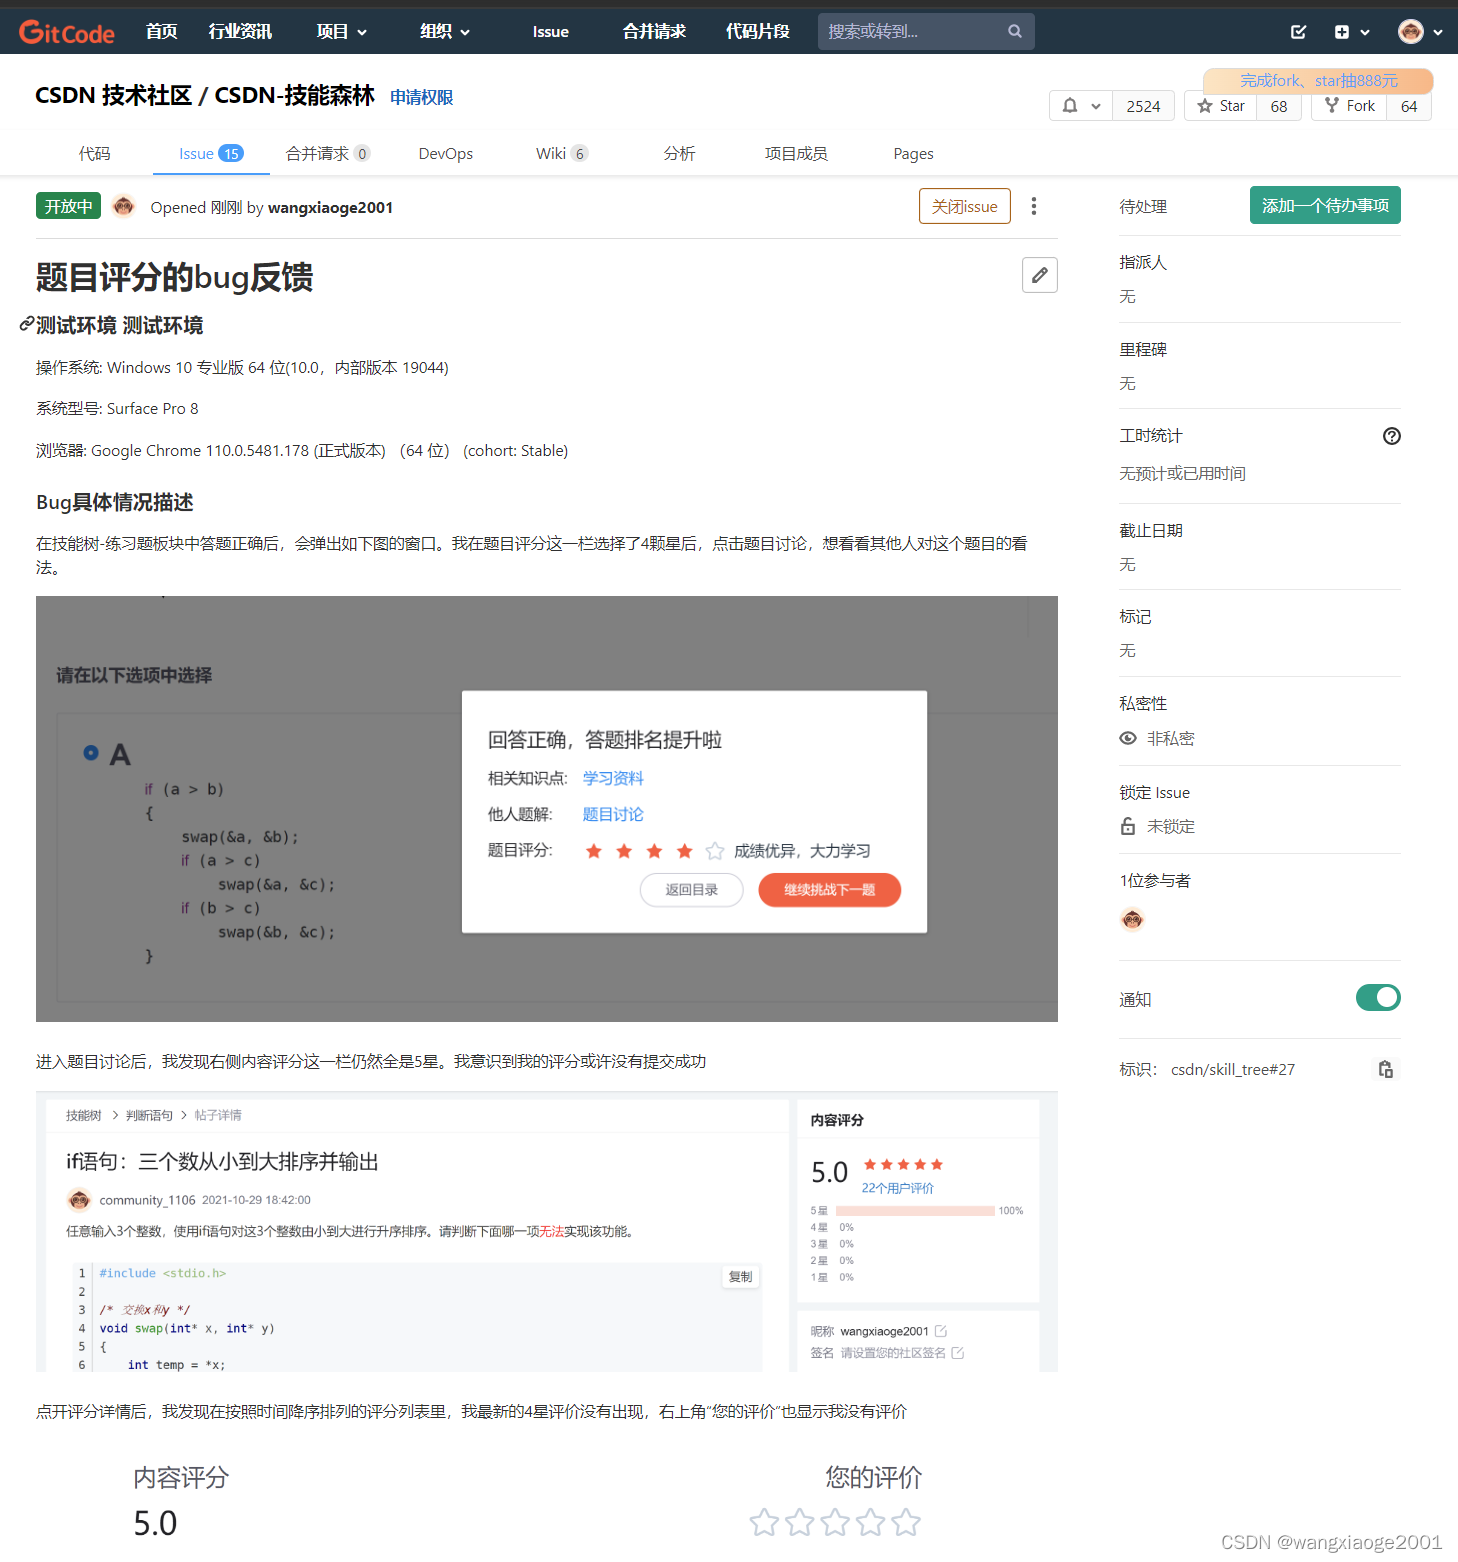
Task: Click 截止日期 section heading in sidebar
Action: [x=1151, y=530]
